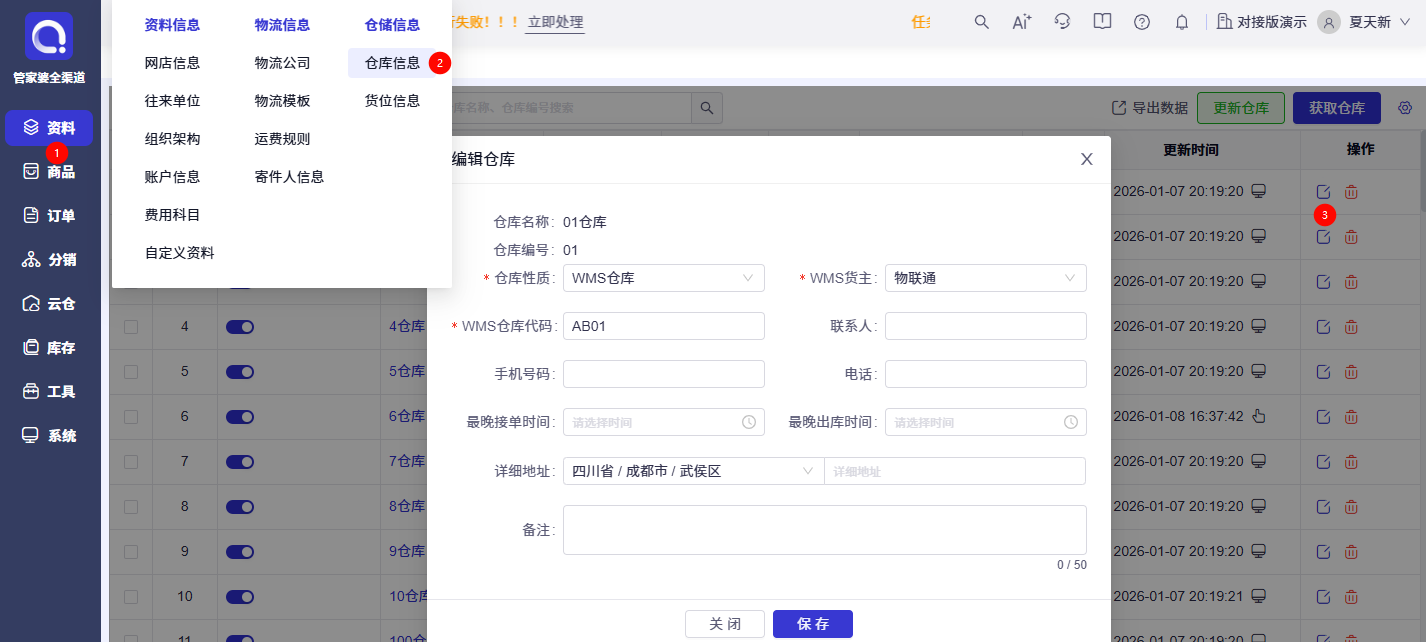Click clock icon in 最晚接单时间 field
The height and width of the screenshot is (642, 1426).
(x=749, y=422)
